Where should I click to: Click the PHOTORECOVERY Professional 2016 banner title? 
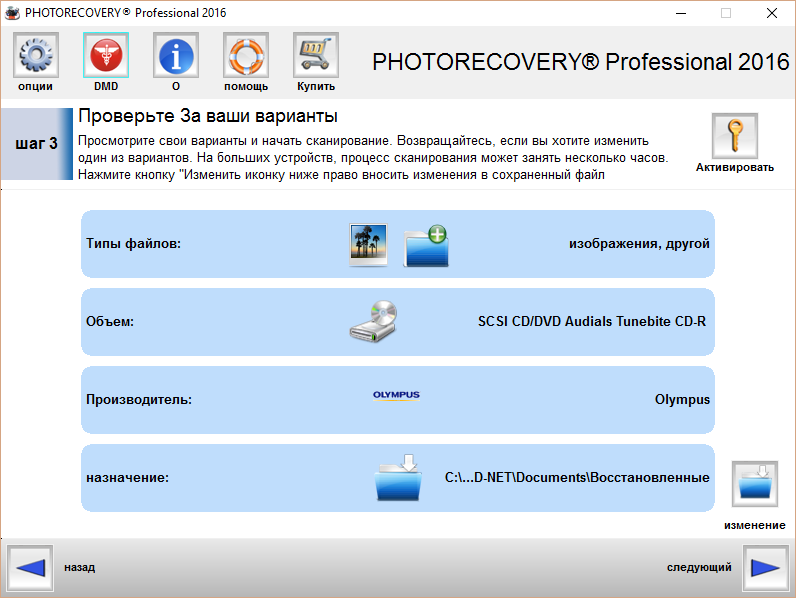click(581, 62)
